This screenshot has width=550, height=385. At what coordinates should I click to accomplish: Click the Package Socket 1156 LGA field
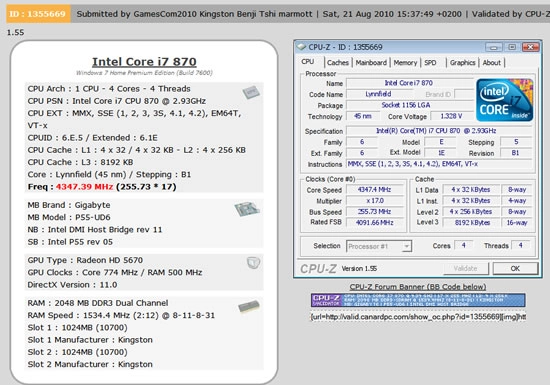[x=409, y=105]
